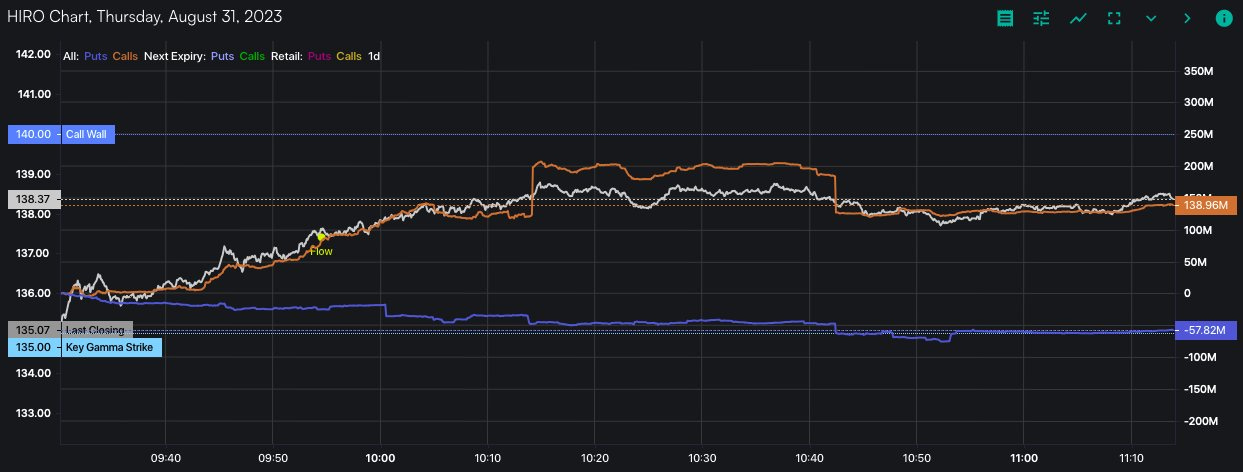Click the green info icon
This screenshot has height=472, width=1243.
click(x=1223, y=18)
